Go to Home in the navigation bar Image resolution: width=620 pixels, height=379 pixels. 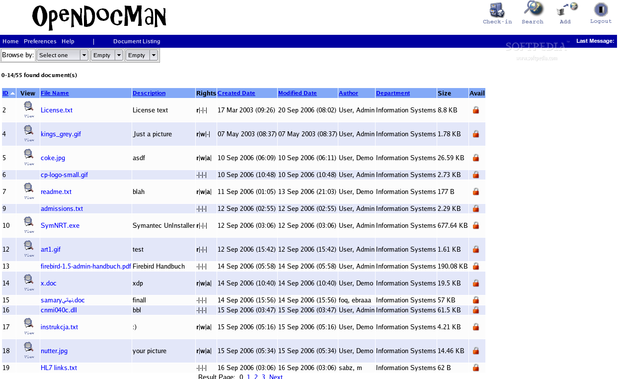10,41
